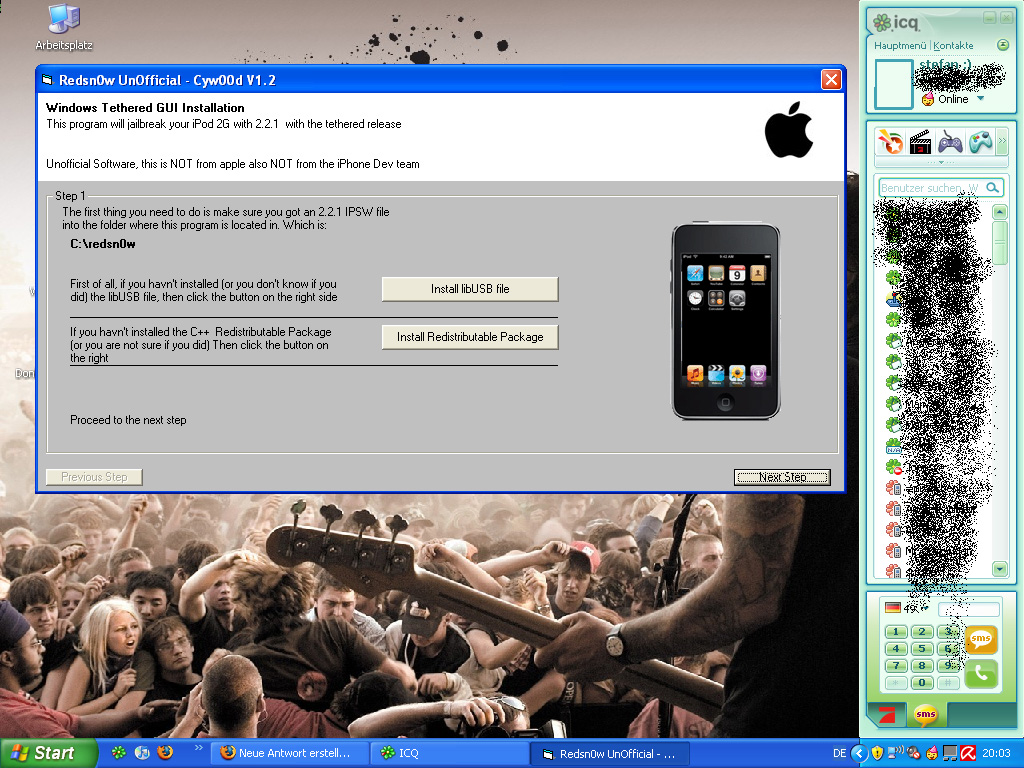Viewport: 1024px width, 768px height.
Task: Click the tray icon with the red stop symbol
Action: 914,753
